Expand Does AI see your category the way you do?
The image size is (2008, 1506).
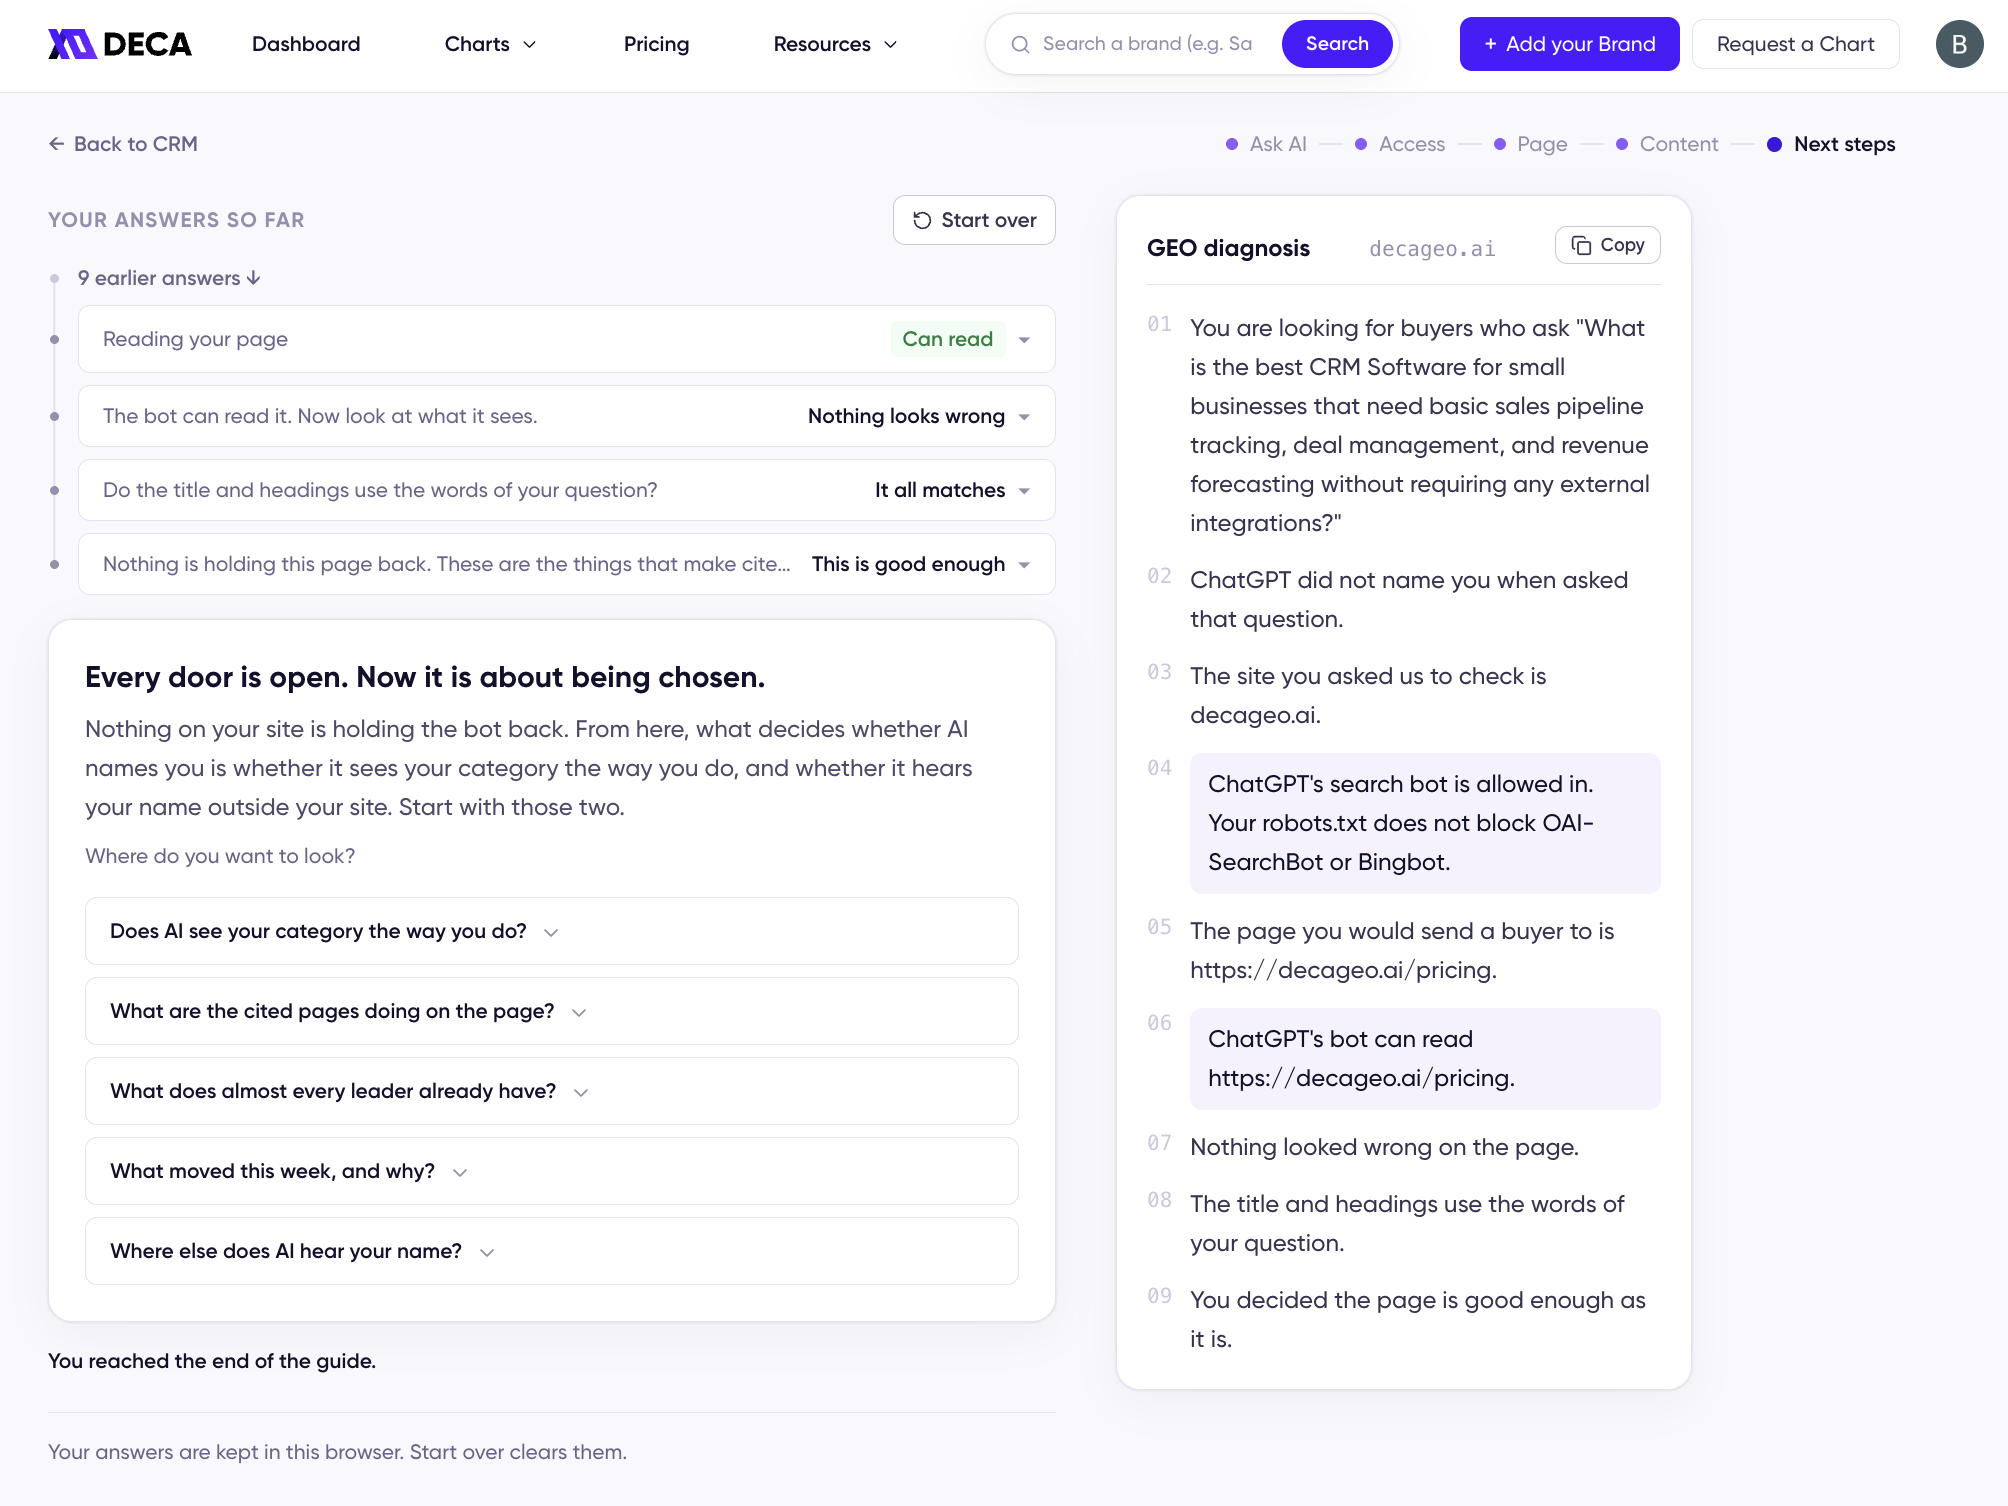point(552,931)
